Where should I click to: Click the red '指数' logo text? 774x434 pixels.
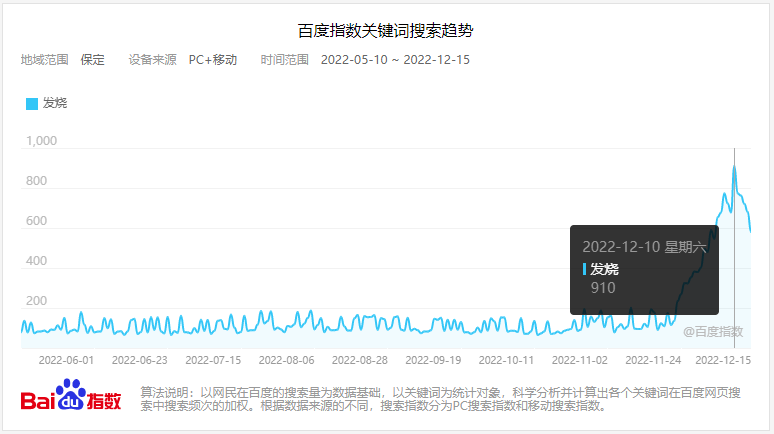[104, 401]
